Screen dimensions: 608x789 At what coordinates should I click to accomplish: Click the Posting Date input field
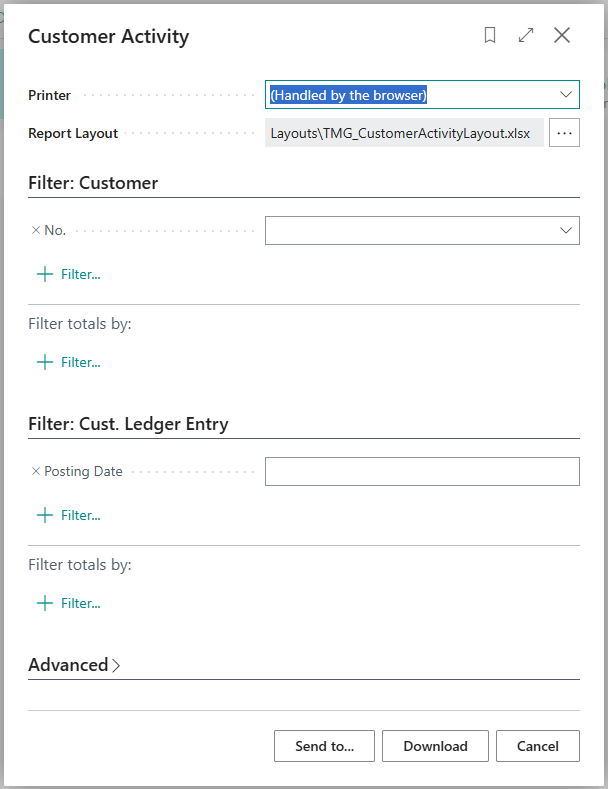click(x=421, y=471)
